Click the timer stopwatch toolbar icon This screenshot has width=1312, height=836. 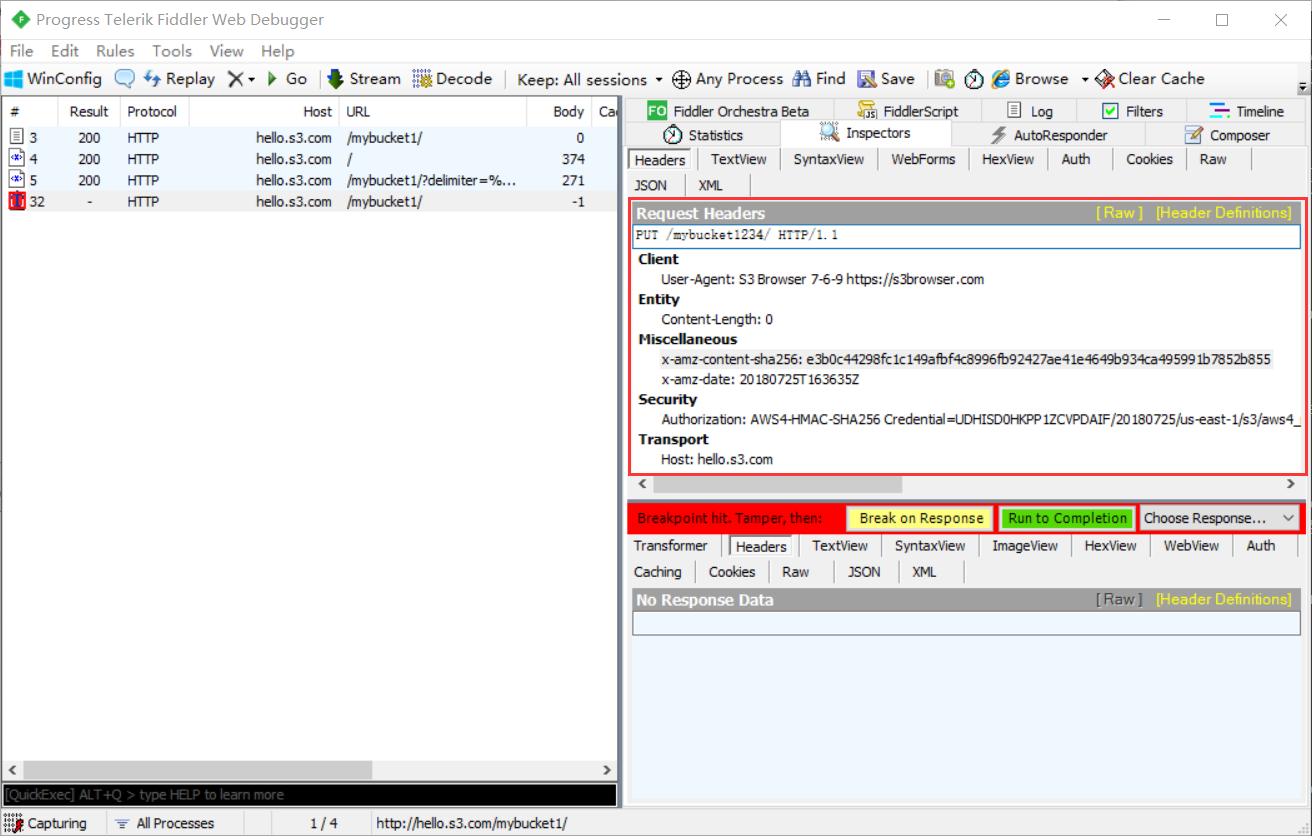[x=974, y=79]
